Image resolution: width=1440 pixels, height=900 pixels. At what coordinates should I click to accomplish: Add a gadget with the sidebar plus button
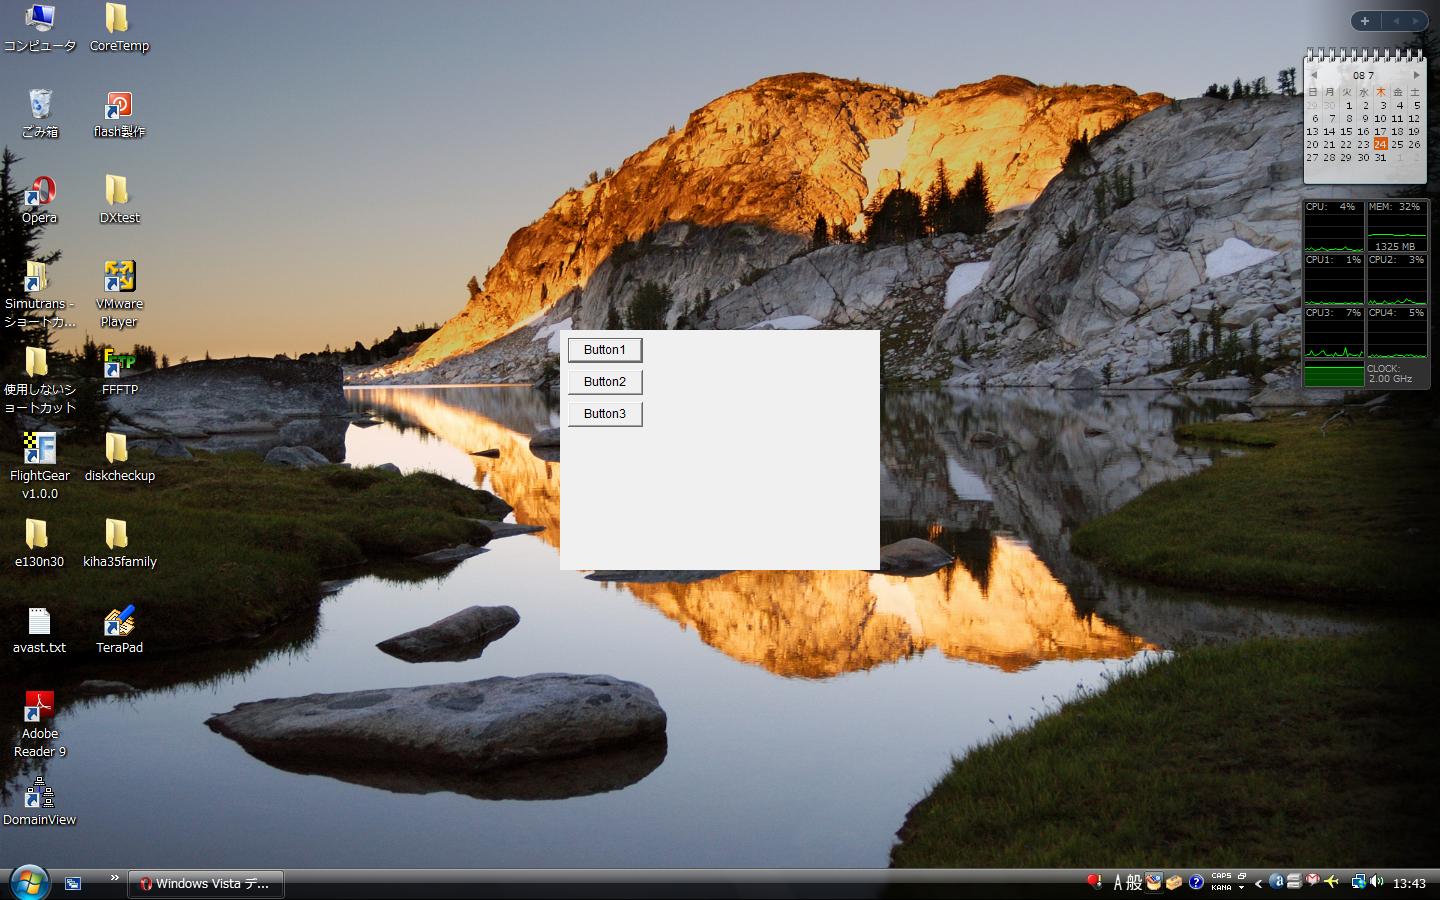1365,21
